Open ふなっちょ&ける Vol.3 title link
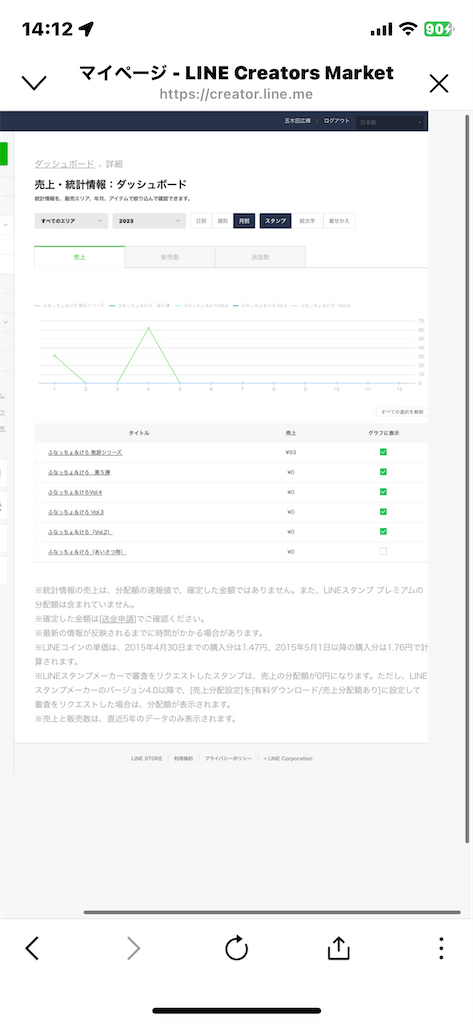Viewport: 473px width, 1024px height. click(76, 511)
